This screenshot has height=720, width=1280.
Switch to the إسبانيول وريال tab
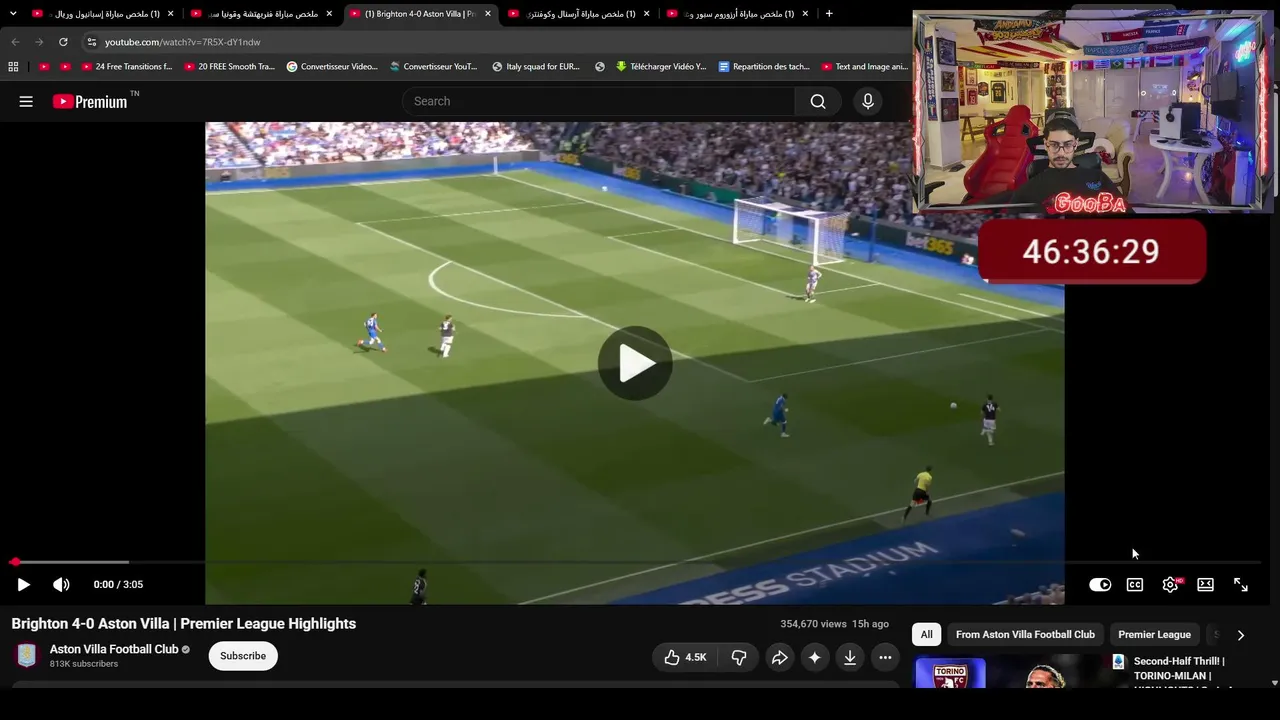(x=103, y=14)
